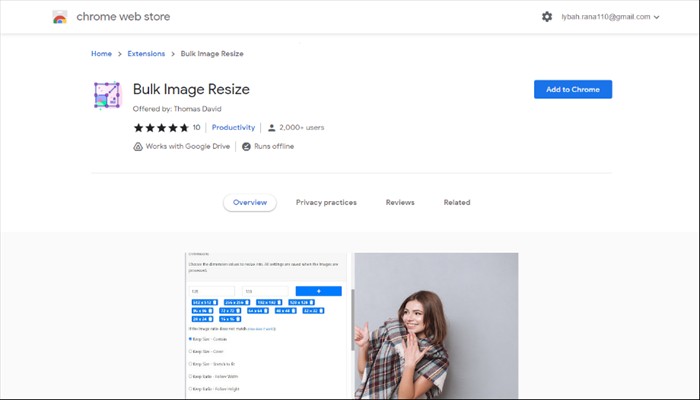
Task: Go to the Related tab
Action: pyautogui.click(x=457, y=202)
